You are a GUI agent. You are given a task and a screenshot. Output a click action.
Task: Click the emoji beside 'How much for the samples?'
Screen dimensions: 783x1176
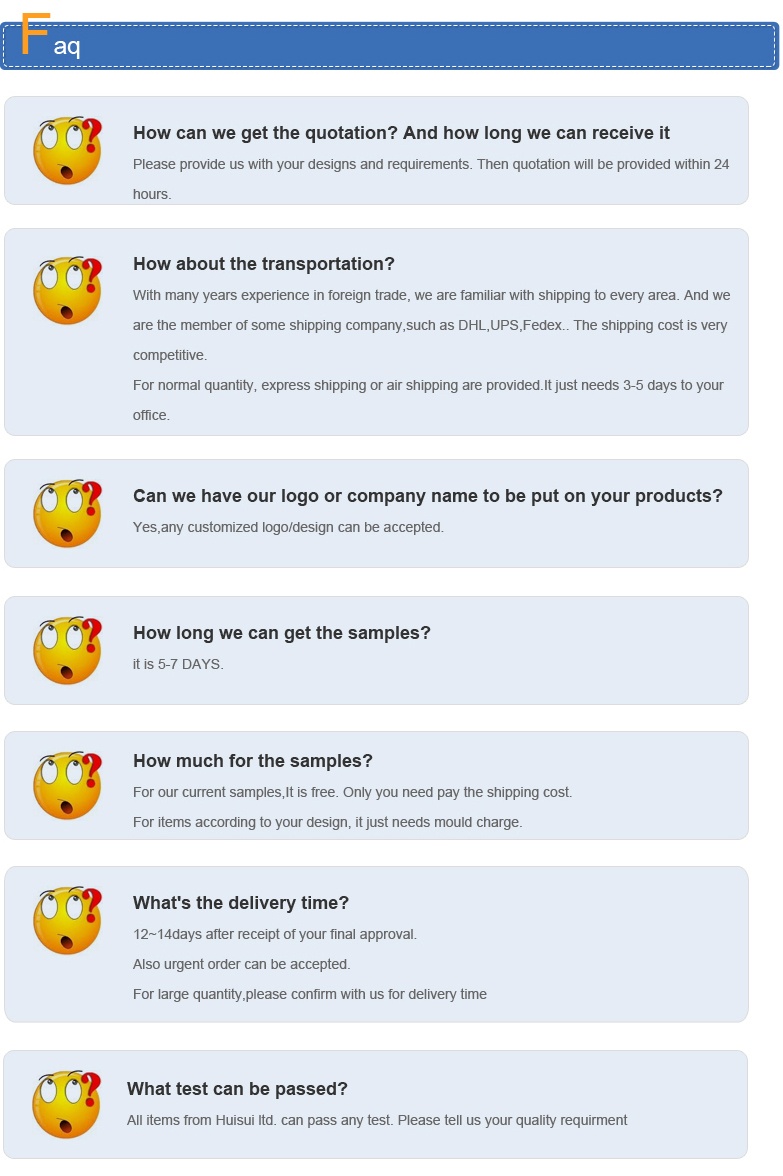(68, 785)
